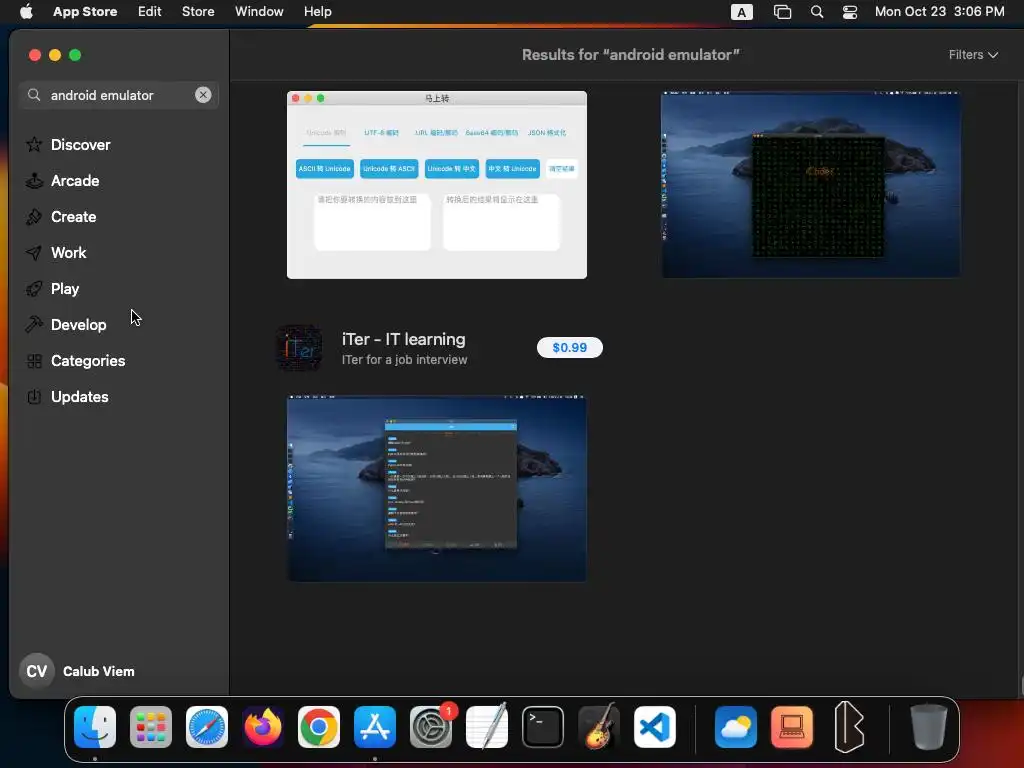Open the Help menu

coord(317,12)
